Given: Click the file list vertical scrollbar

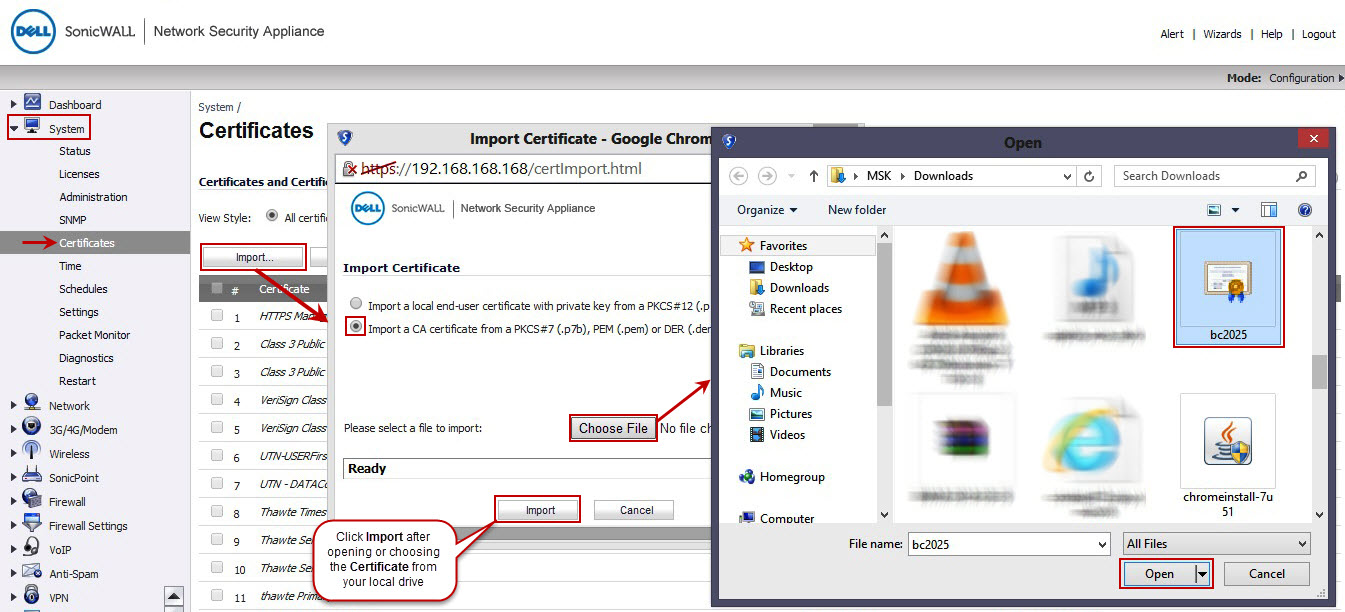Looking at the screenshot, I should pos(1319,374).
